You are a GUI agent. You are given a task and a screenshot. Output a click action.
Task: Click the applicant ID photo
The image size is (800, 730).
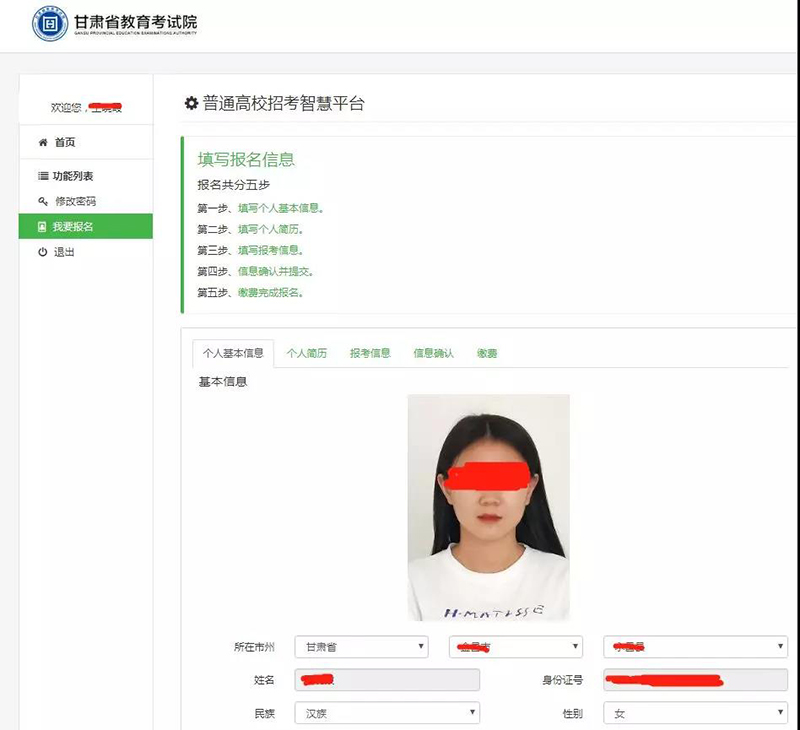489,508
